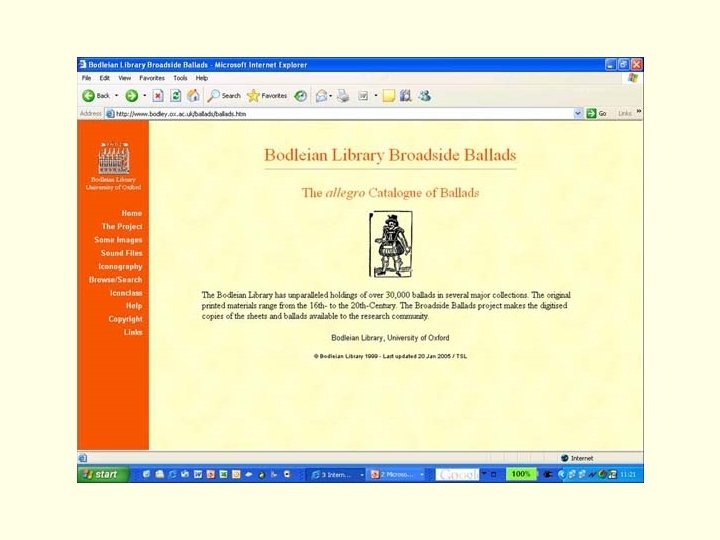Refresh the page using the toolbar icon
Screen dimensions: 720x540
pos(175,96)
